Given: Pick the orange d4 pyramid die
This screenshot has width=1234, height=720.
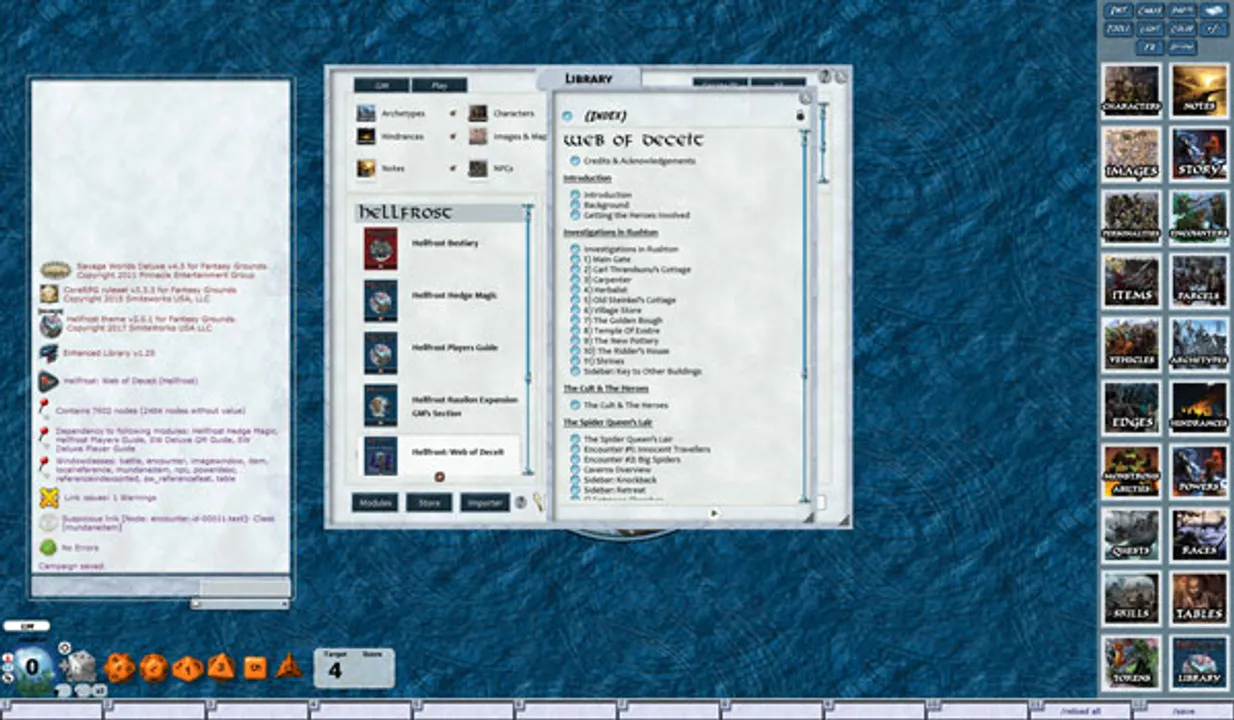Looking at the screenshot, I should point(288,665).
